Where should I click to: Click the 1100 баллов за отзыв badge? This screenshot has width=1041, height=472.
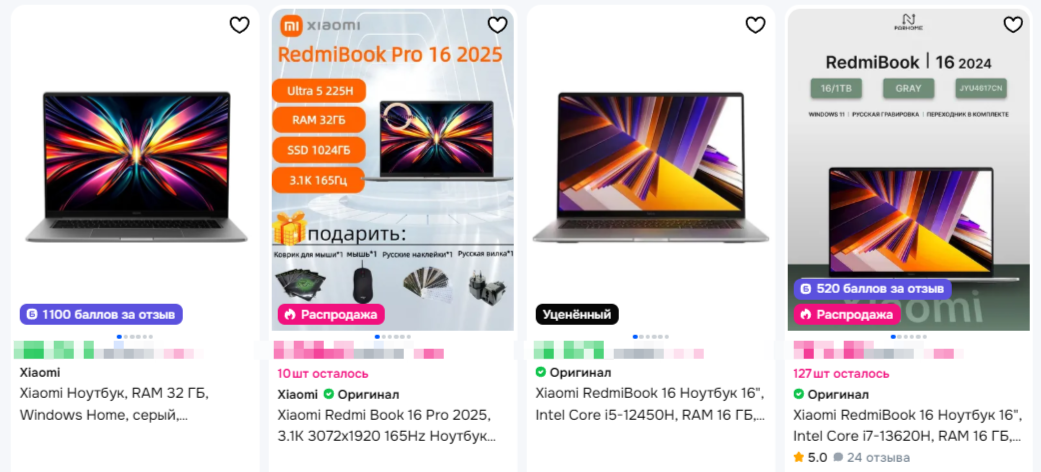coord(101,314)
